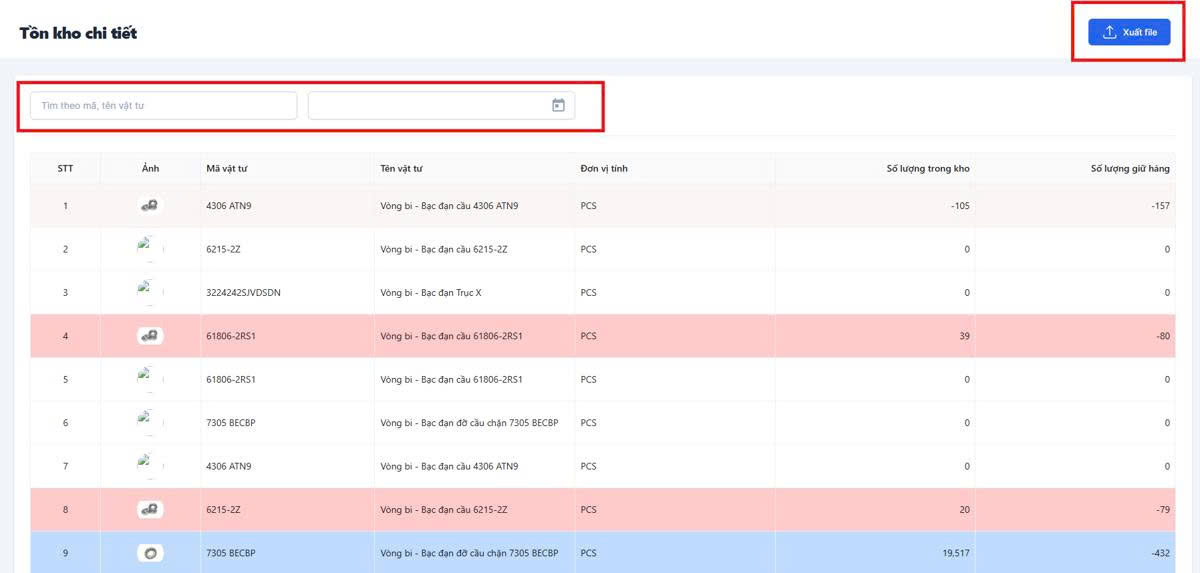Click the bearing thumbnail in row 8
Viewport: 1200px width, 573px height.
tap(150, 510)
